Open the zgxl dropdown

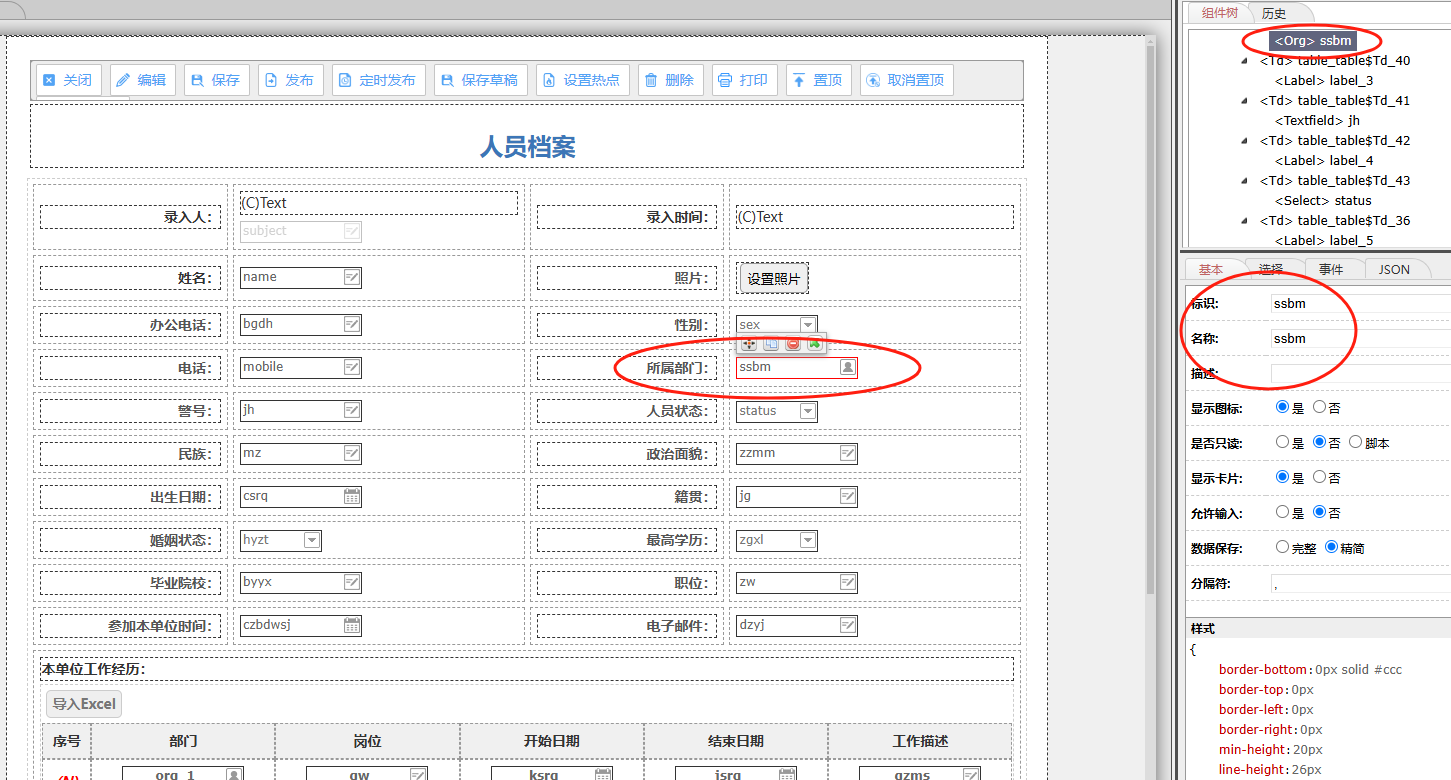point(808,539)
